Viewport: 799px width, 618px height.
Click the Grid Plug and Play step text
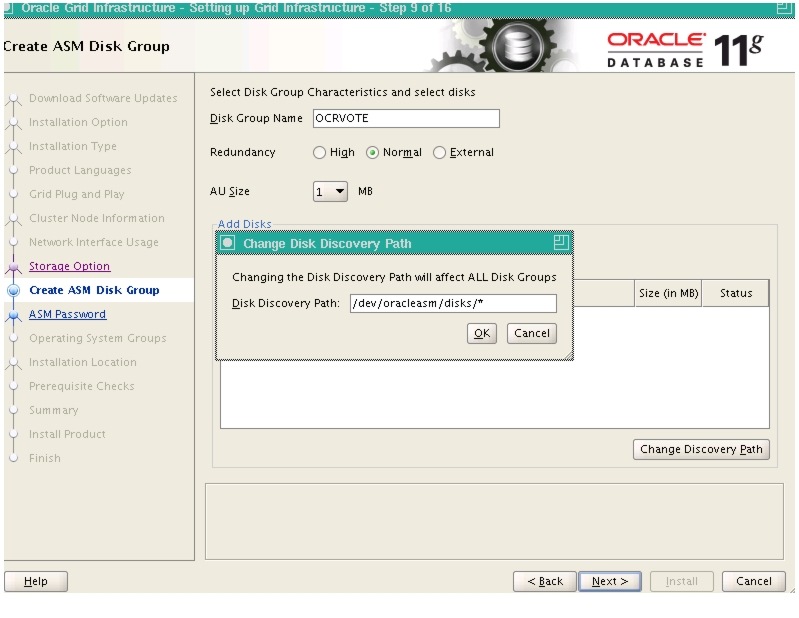coord(76,194)
